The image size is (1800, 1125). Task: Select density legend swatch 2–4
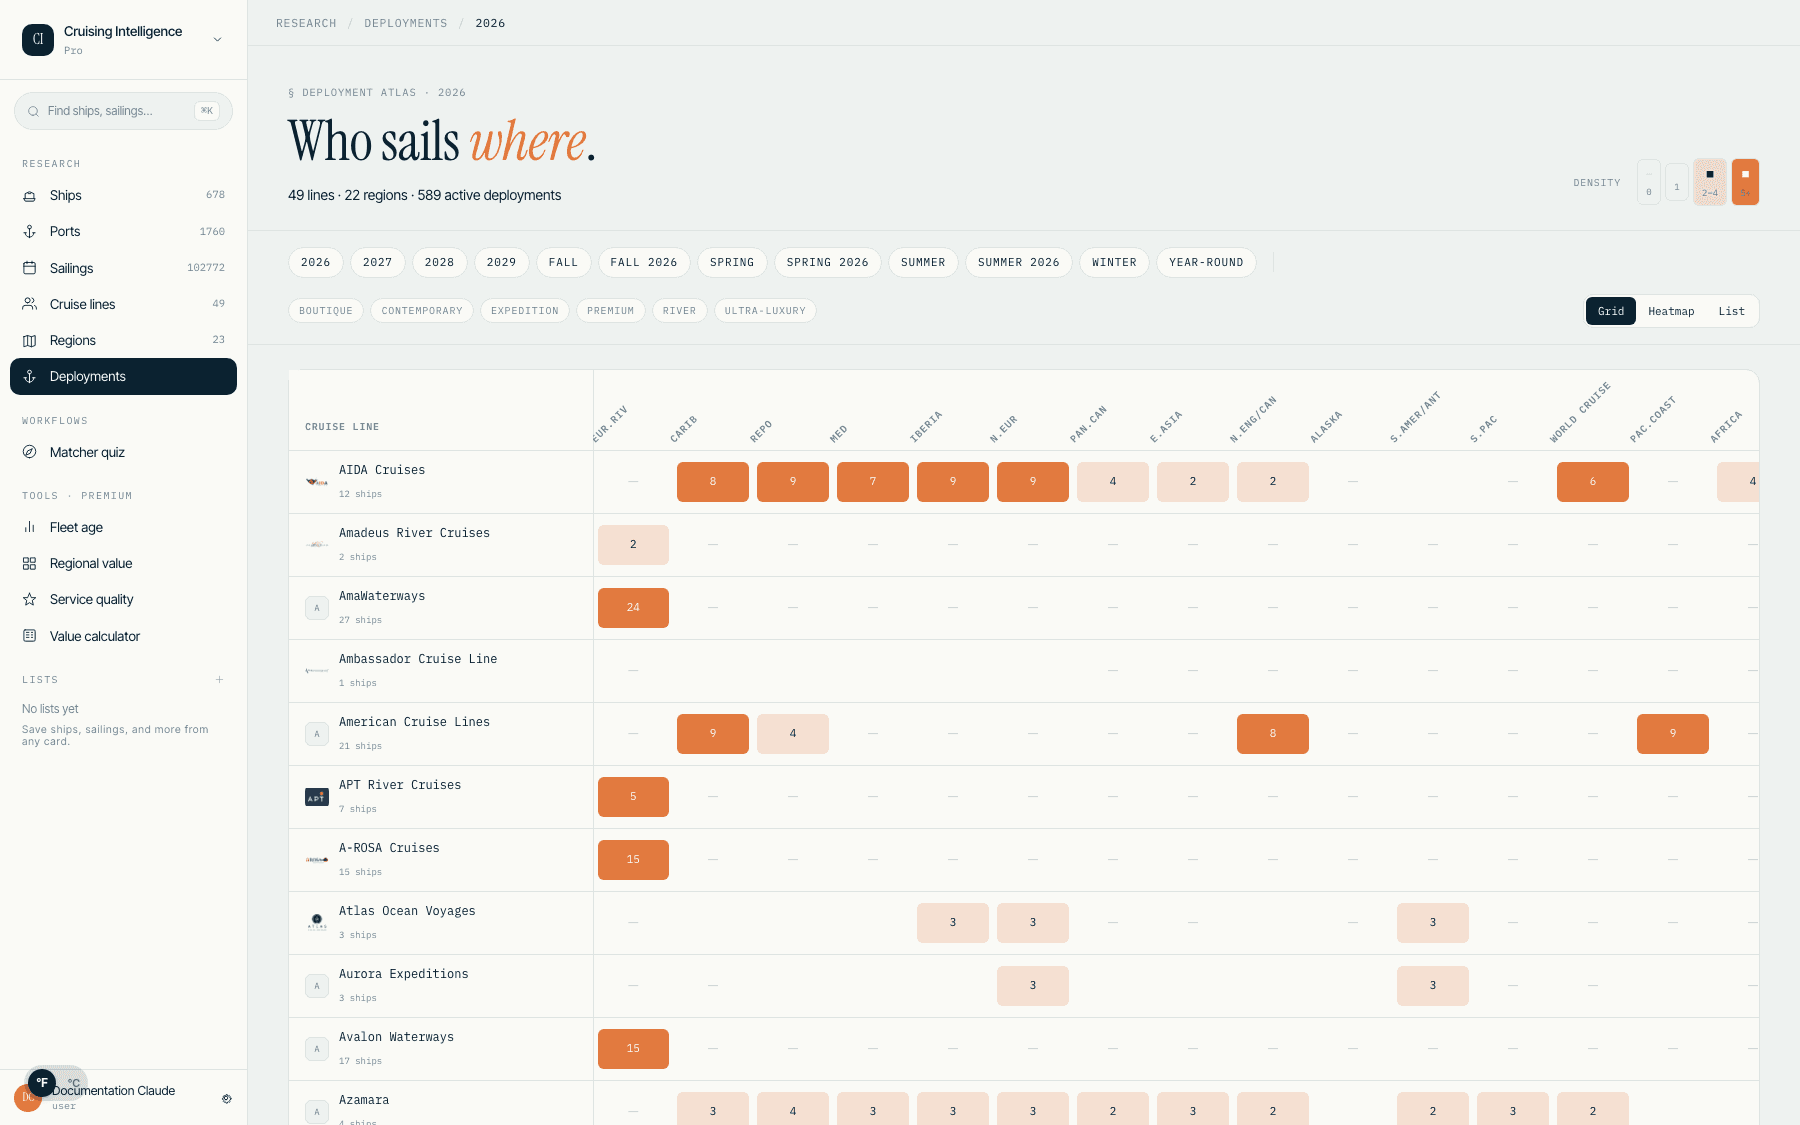(x=1710, y=182)
